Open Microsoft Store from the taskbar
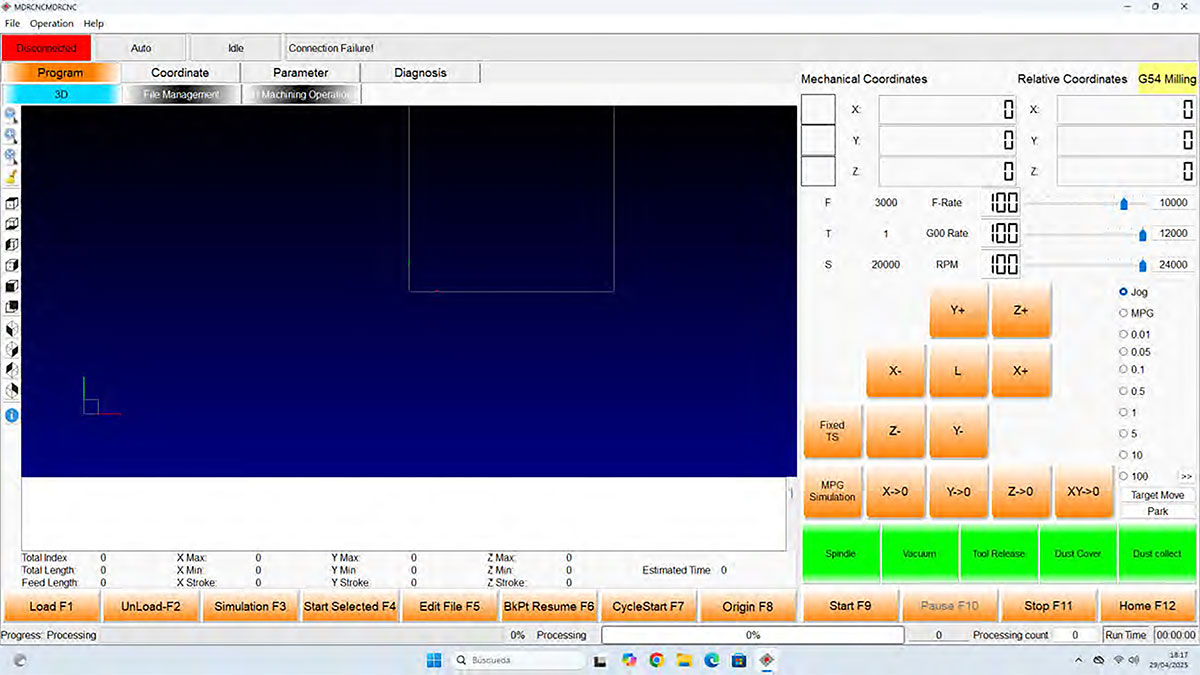The width and height of the screenshot is (1200, 675). point(739,660)
